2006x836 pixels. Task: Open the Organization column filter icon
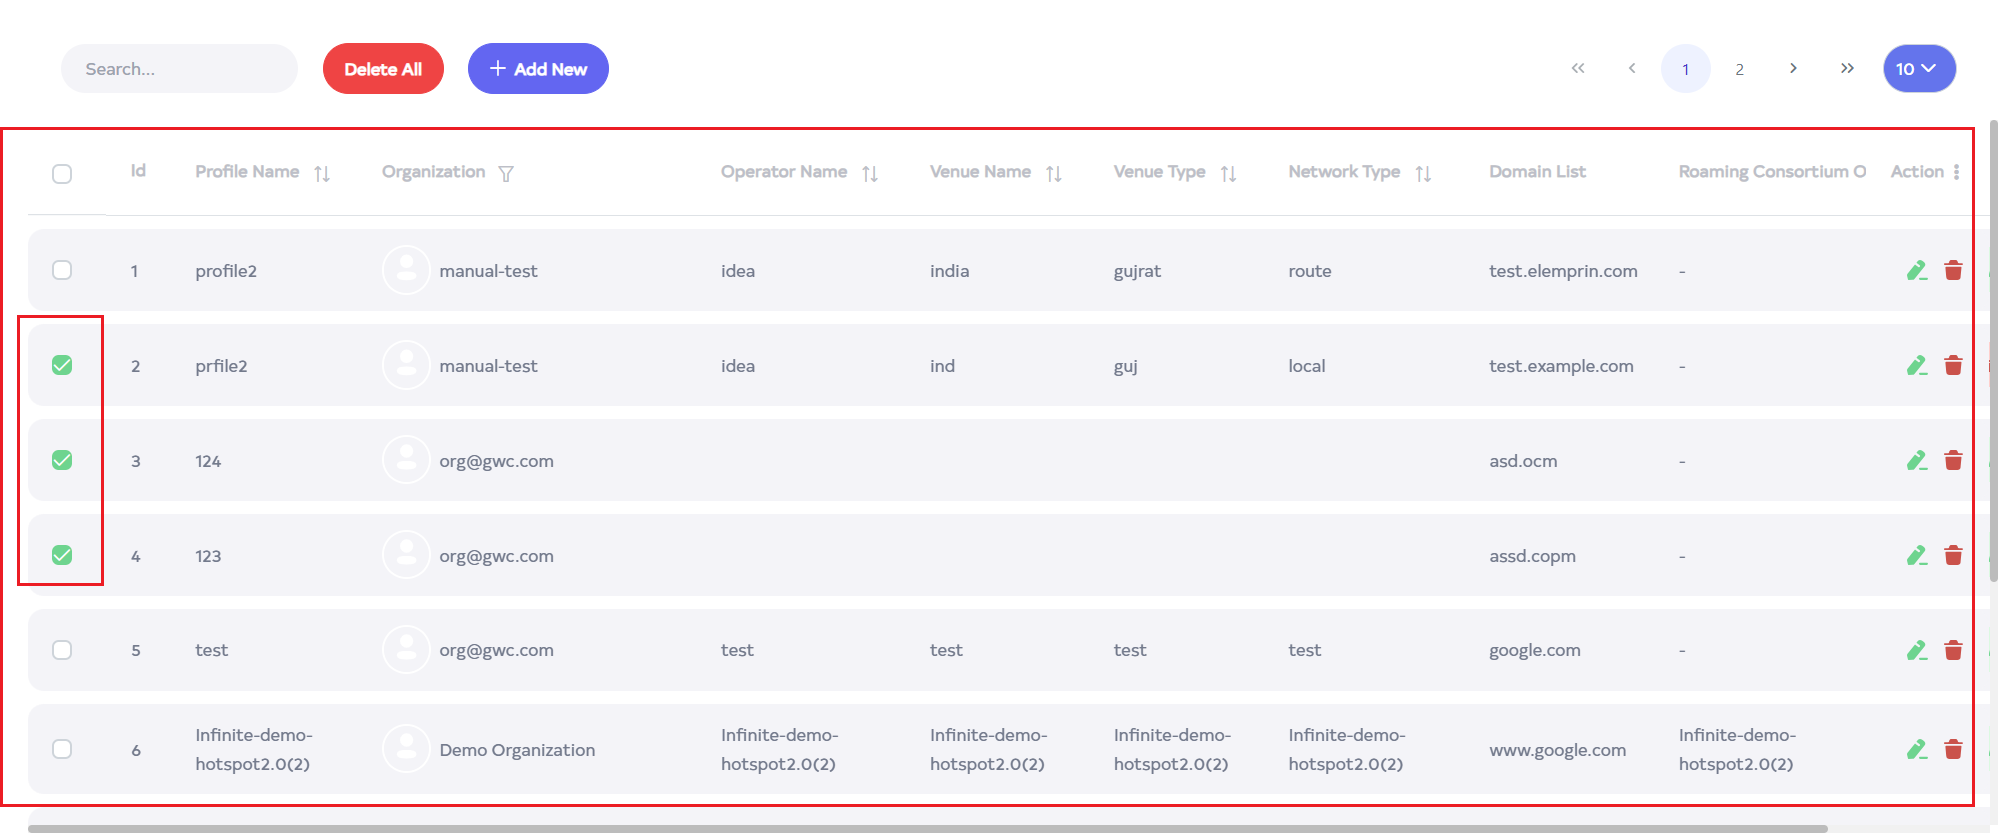[506, 174]
